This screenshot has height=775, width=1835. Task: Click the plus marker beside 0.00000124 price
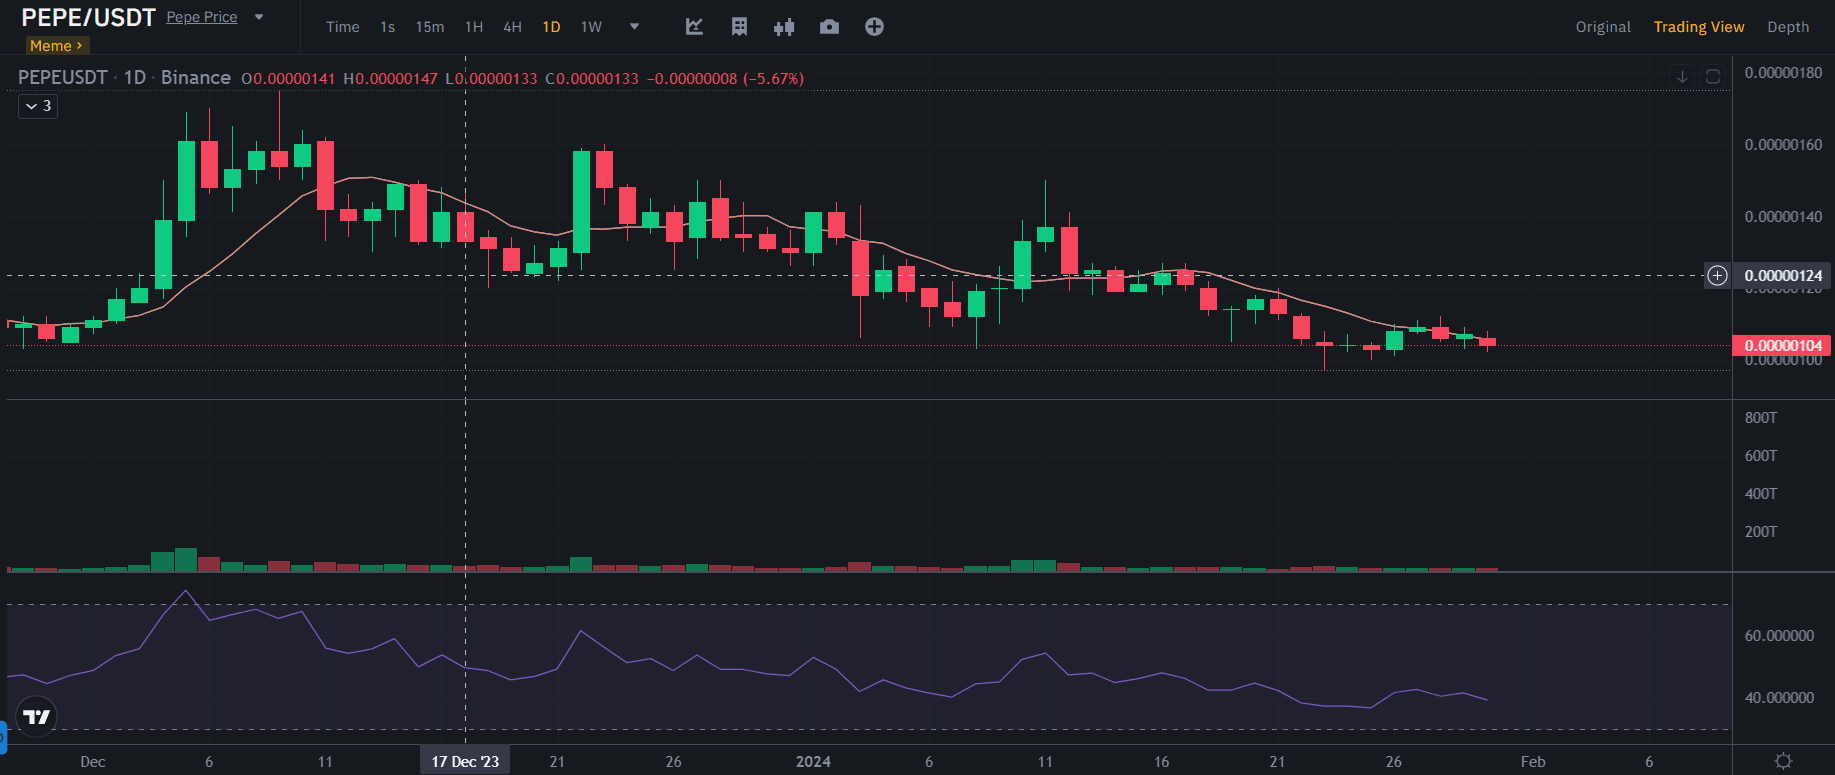(x=1717, y=276)
